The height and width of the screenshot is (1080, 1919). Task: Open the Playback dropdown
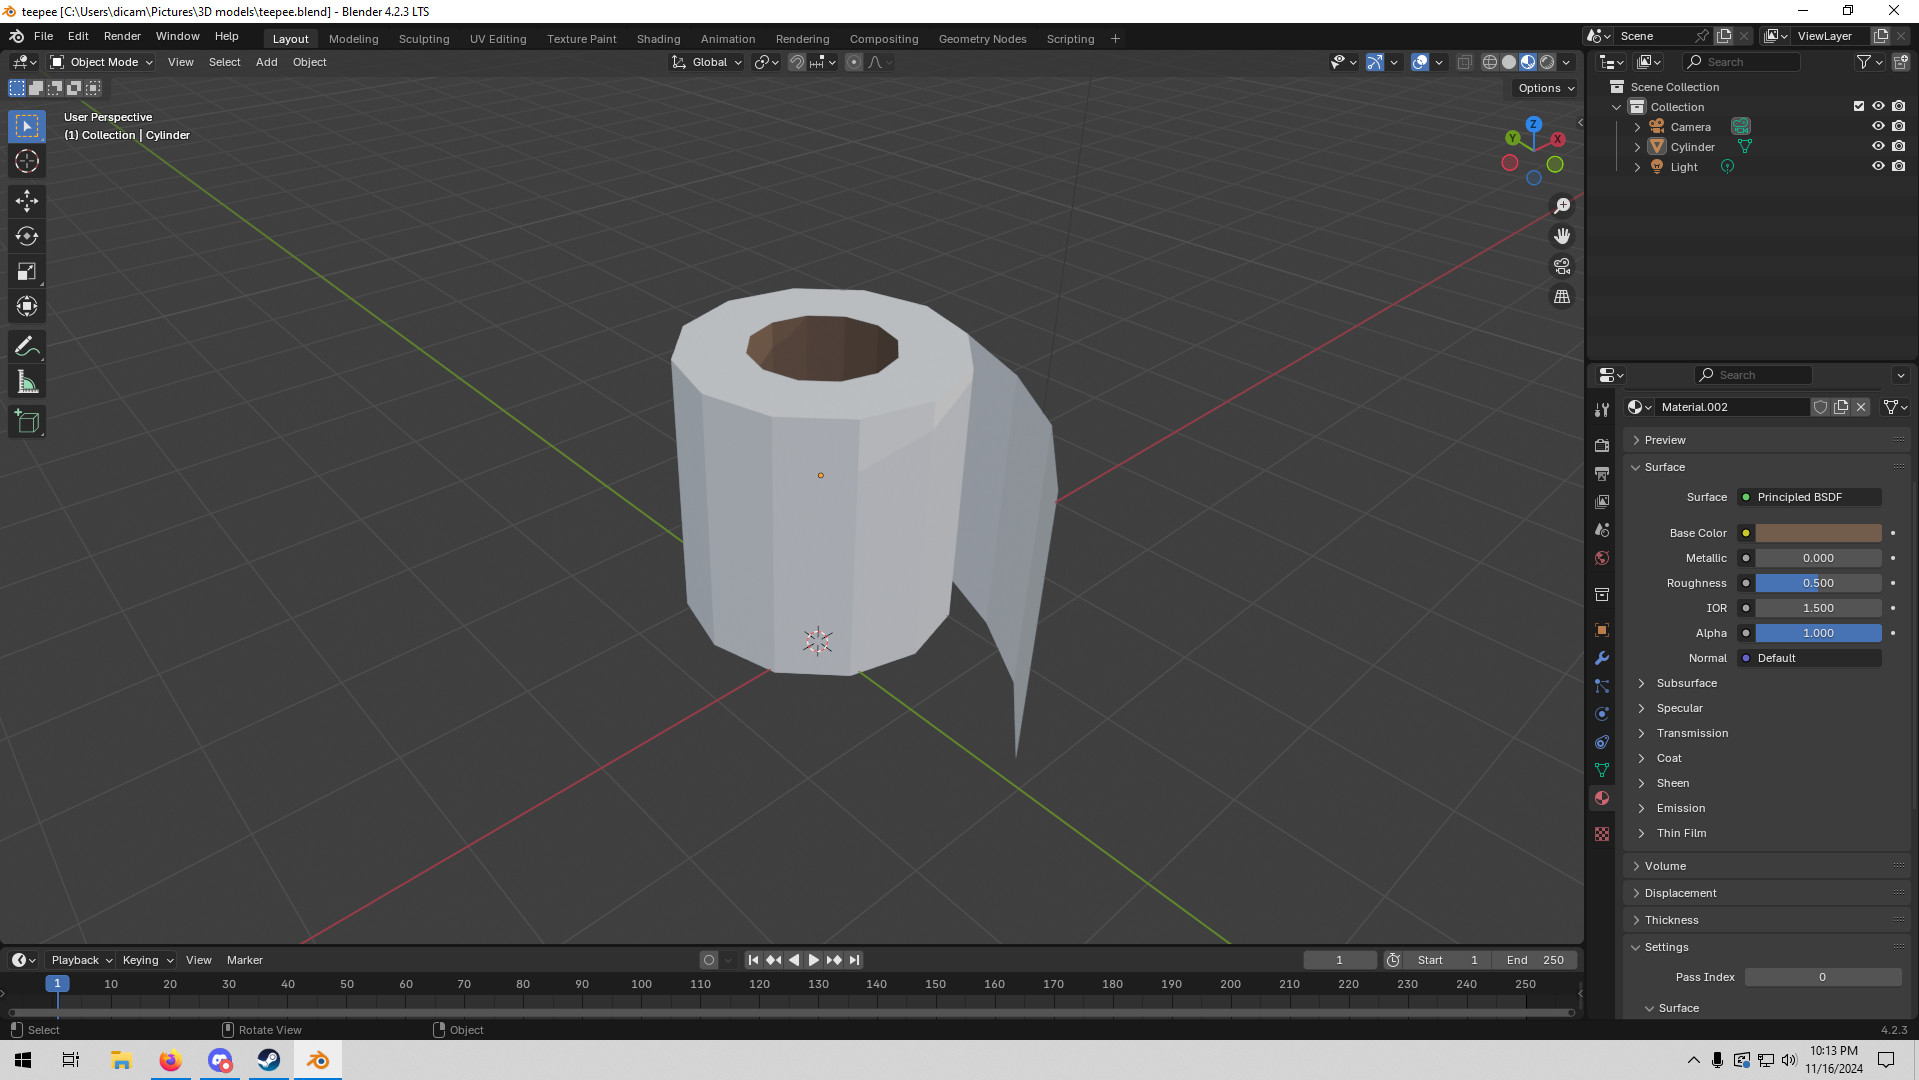(81, 960)
